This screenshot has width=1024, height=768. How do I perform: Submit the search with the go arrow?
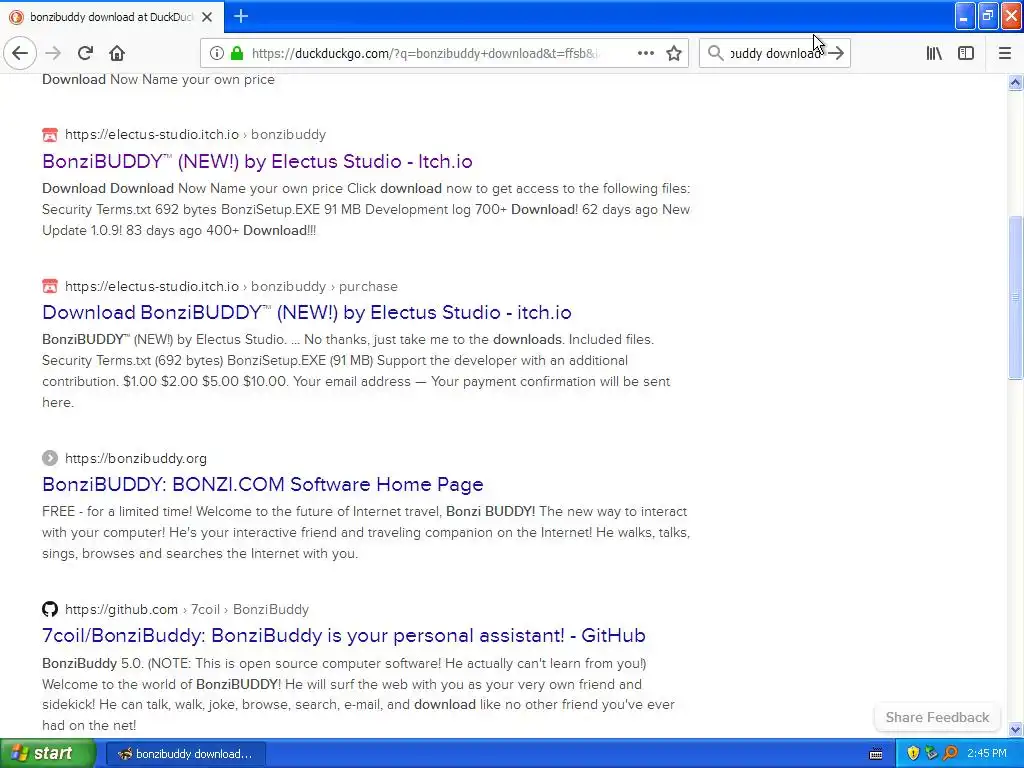click(836, 53)
